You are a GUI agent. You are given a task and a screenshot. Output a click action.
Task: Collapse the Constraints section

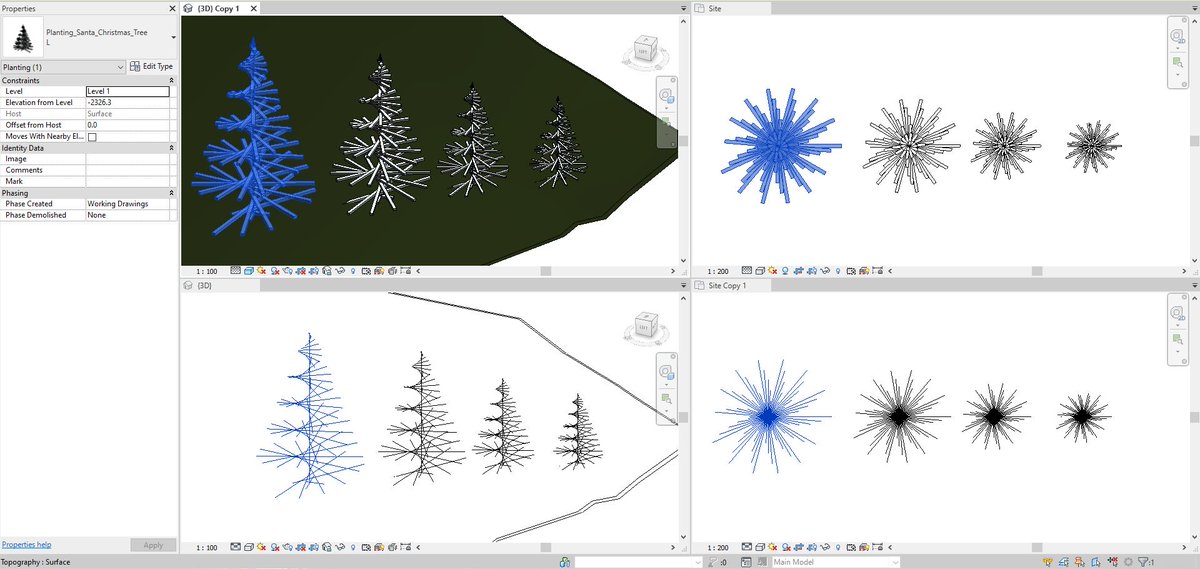[171, 80]
